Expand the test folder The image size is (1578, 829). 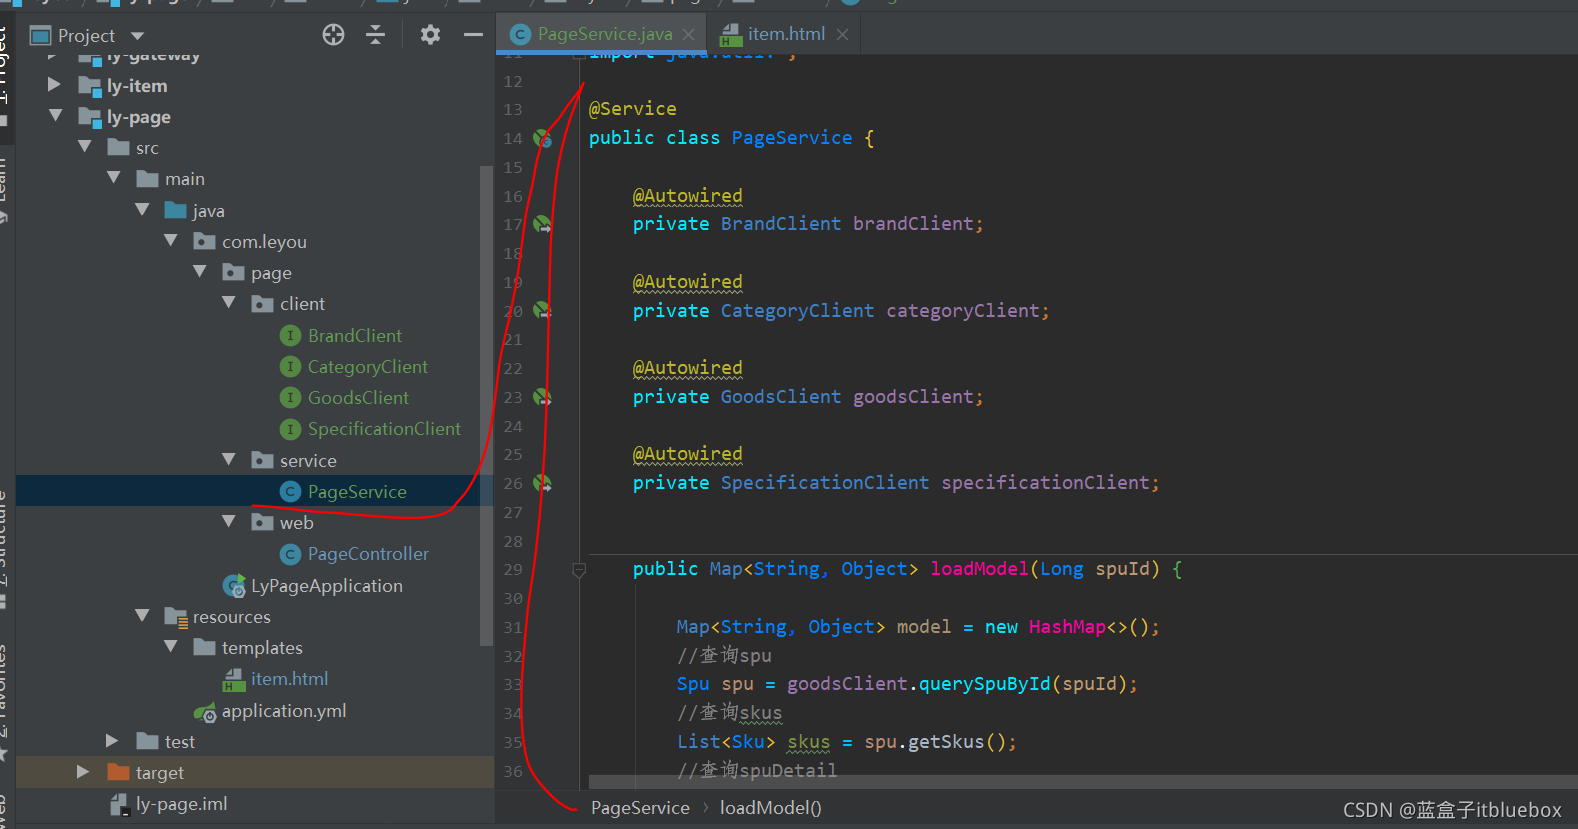point(112,741)
